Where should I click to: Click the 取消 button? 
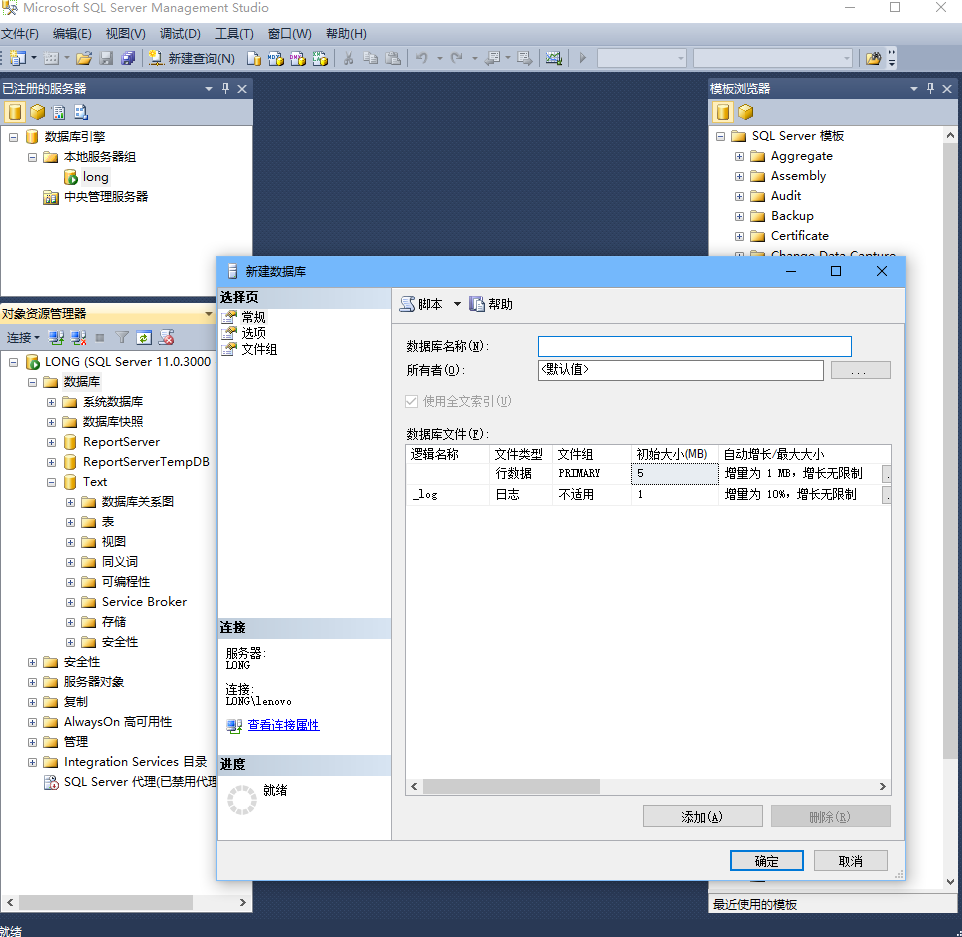tap(850, 861)
